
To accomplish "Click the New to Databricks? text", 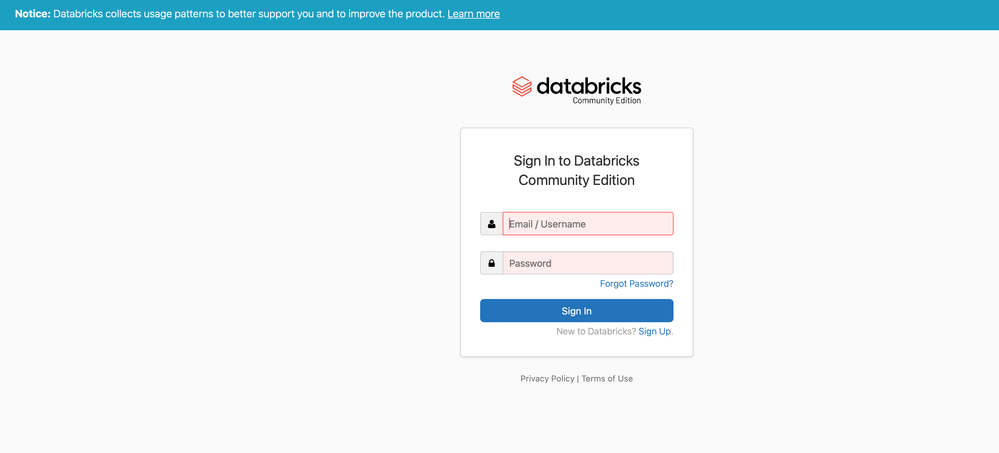I will click(x=596, y=331).
